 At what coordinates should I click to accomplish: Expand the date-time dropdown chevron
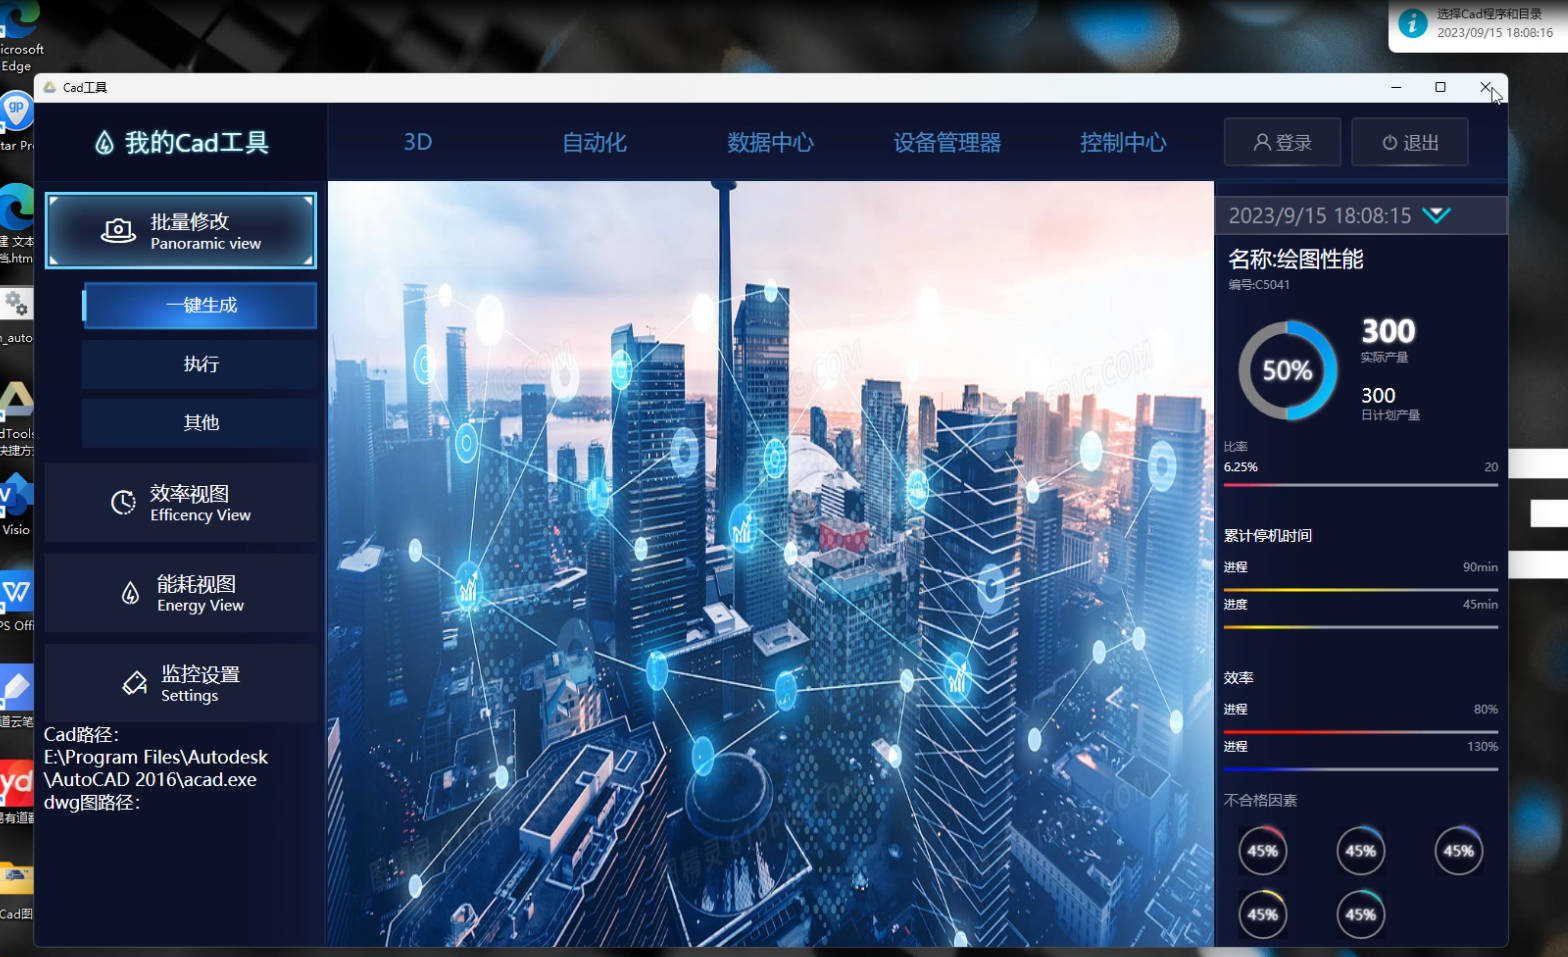(x=1436, y=215)
